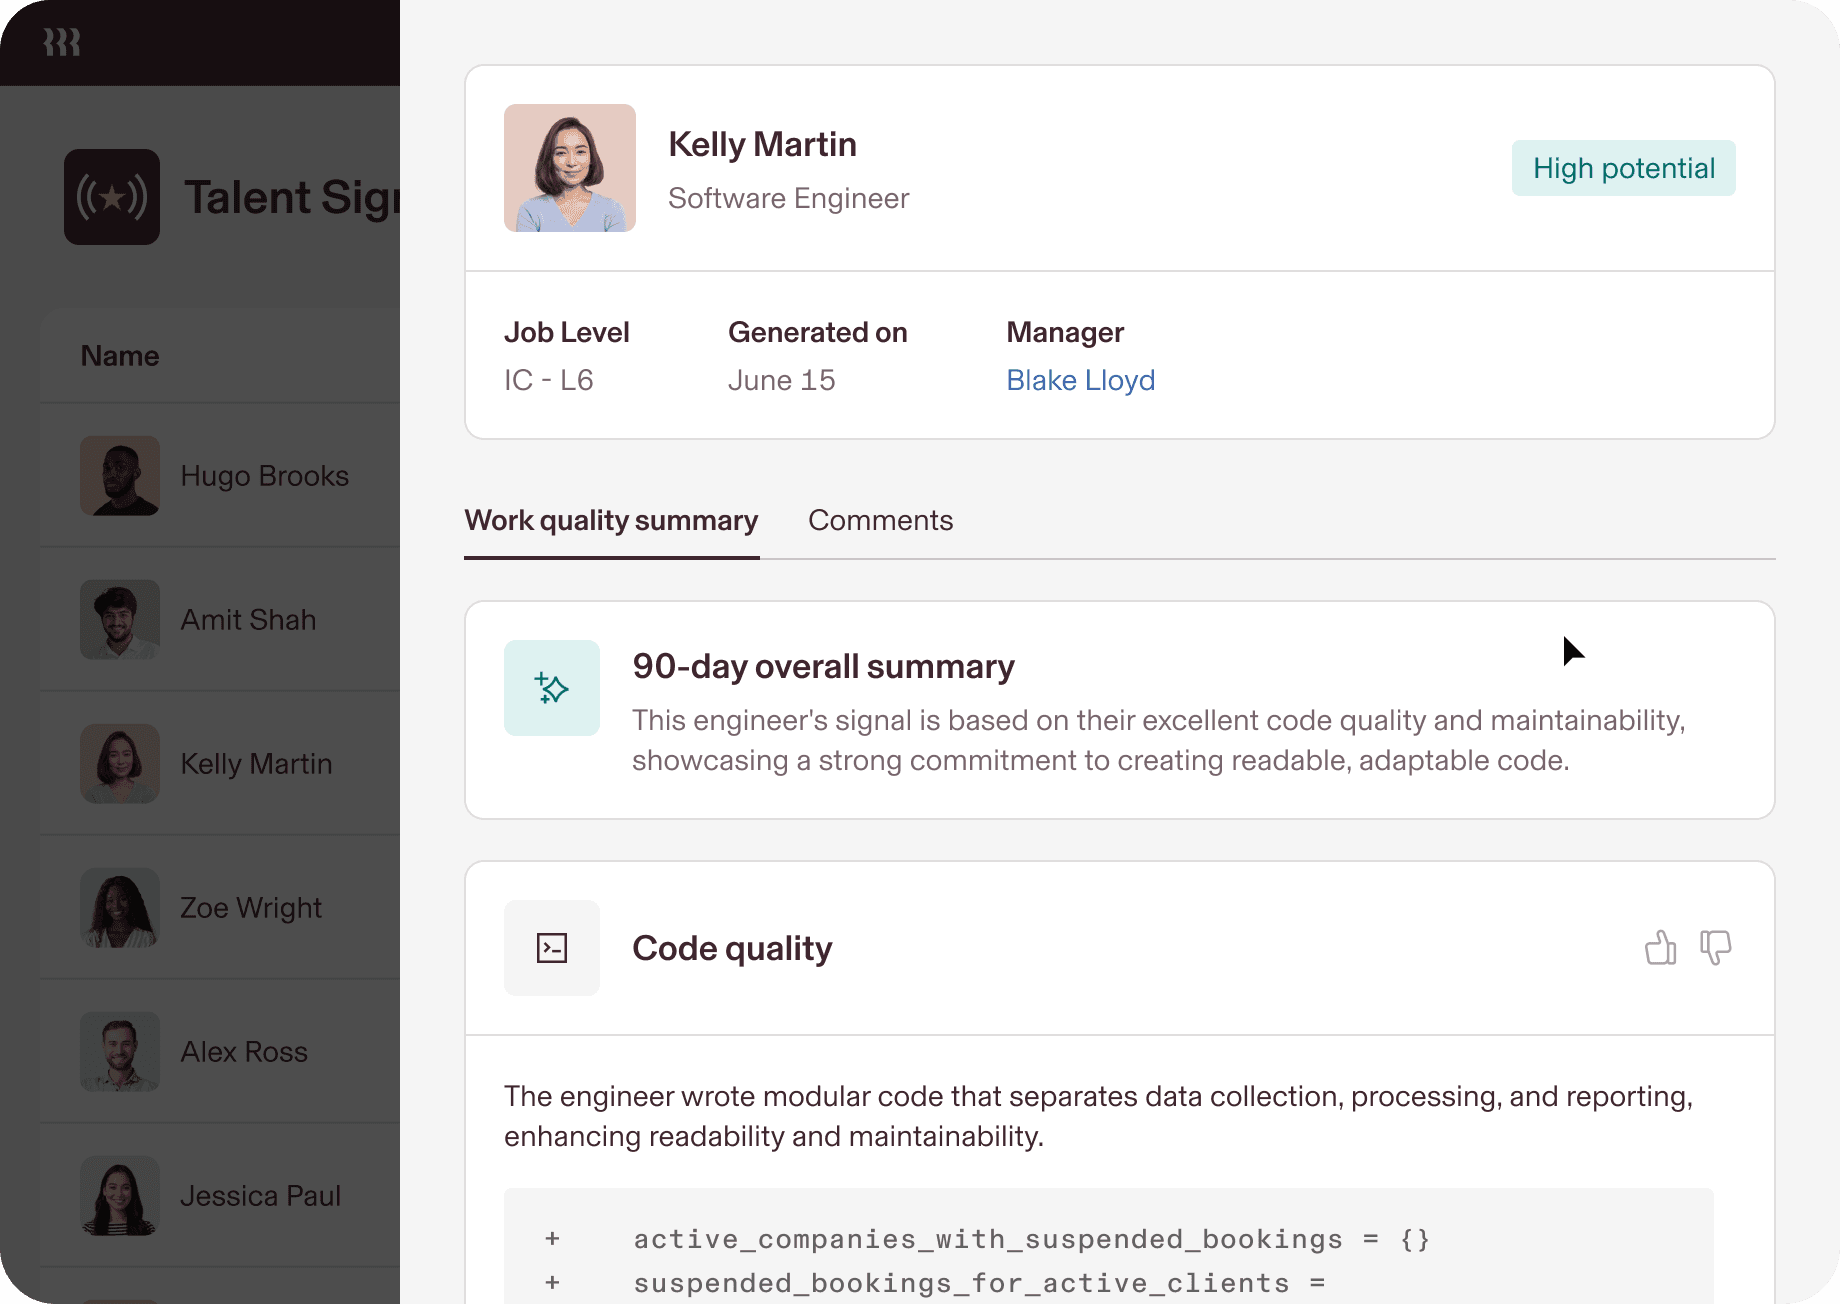Viewport: 1840px width, 1304px height.
Task: Click the Name column header
Action: click(x=120, y=356)
